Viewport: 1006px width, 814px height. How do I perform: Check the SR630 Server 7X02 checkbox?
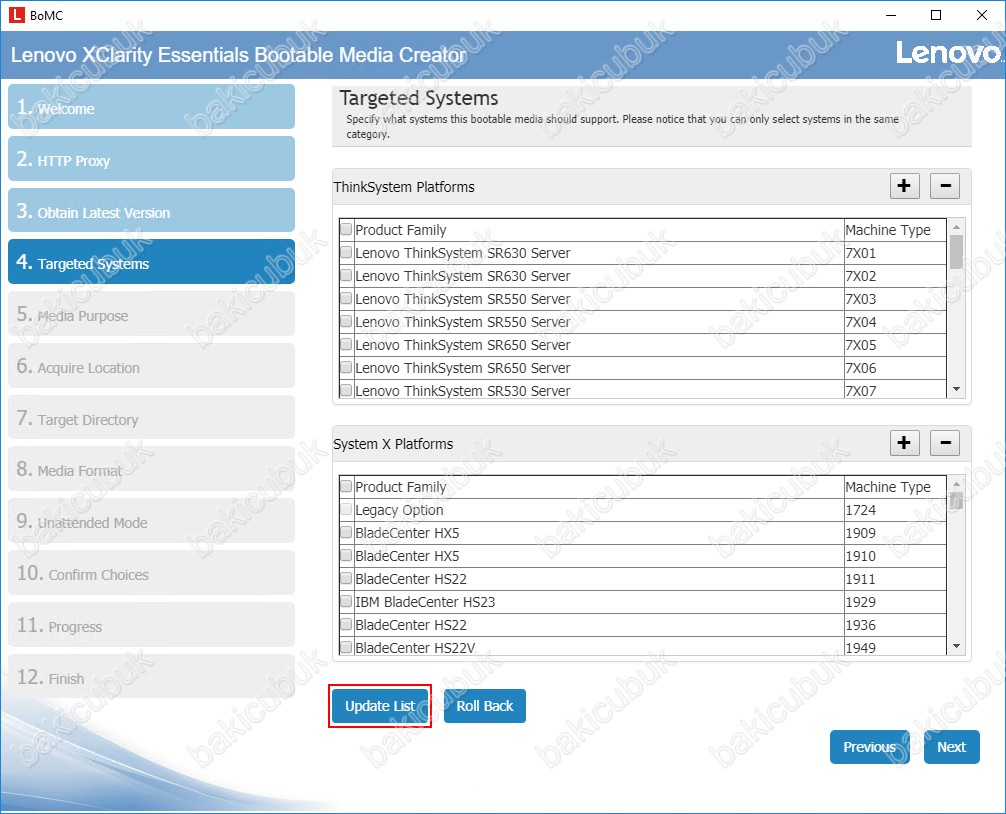(346, 275)
